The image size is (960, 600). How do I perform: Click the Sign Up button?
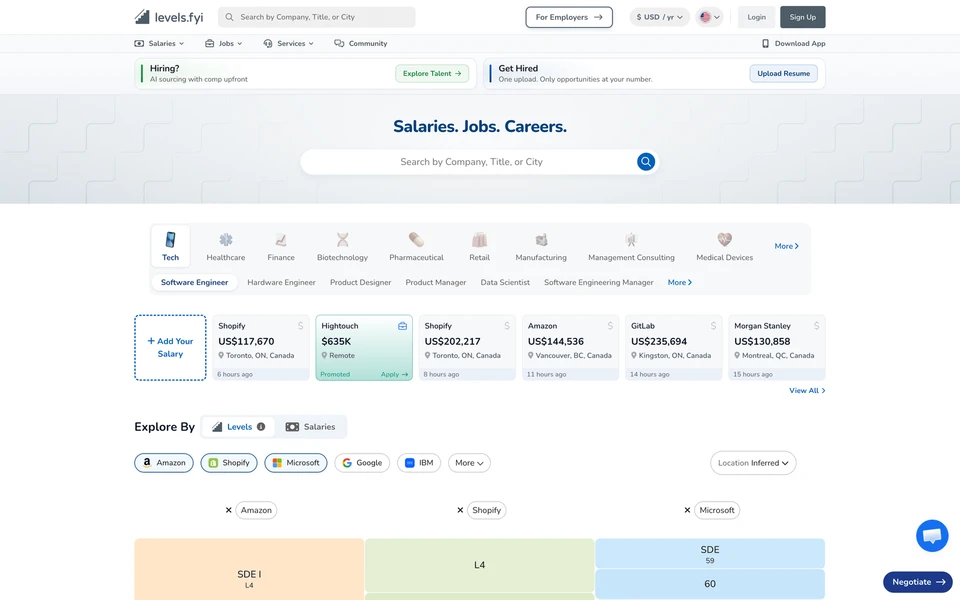point(803,17)
